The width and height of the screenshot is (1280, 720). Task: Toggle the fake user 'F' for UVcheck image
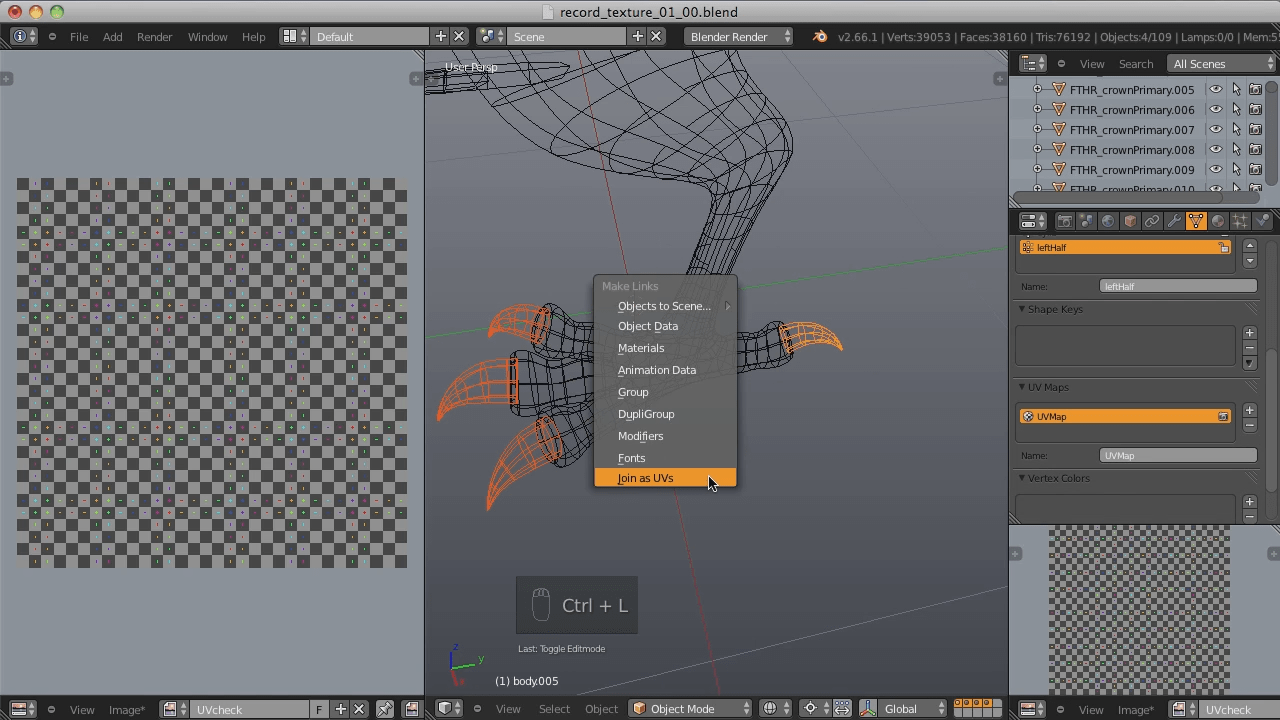[x=319, y=709]
